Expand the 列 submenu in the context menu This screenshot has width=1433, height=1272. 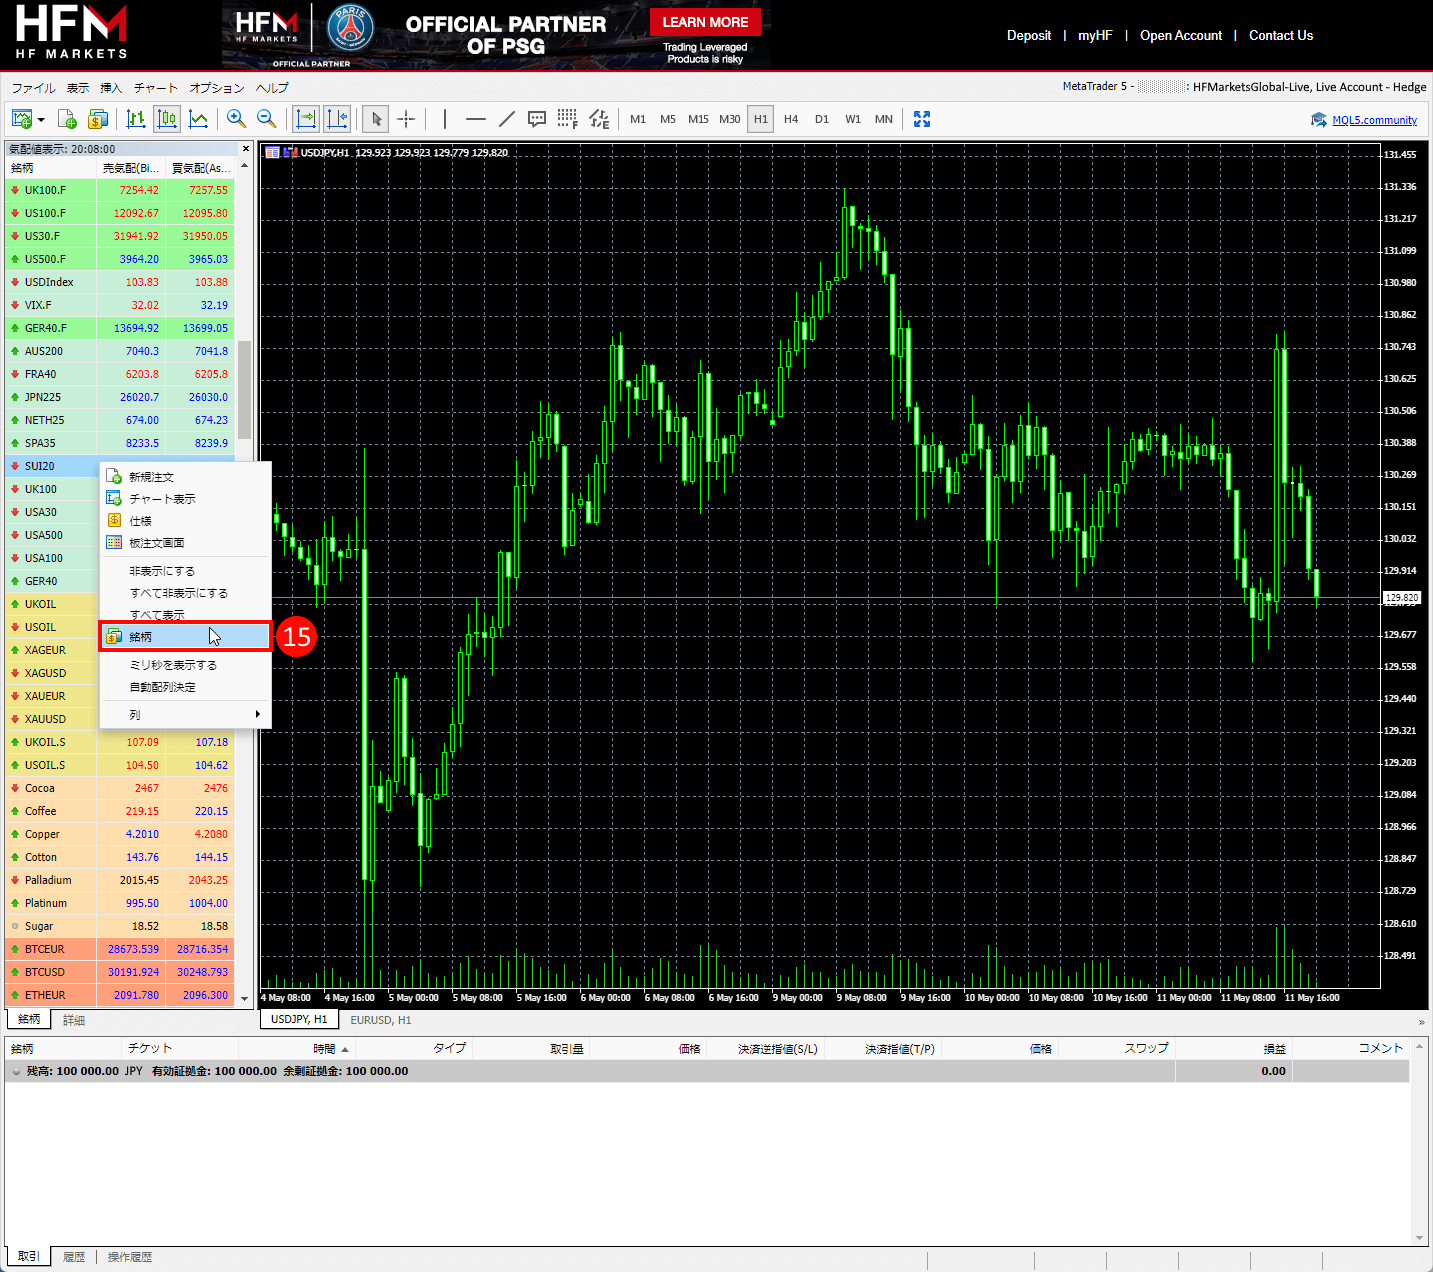[x=257, y=714]
